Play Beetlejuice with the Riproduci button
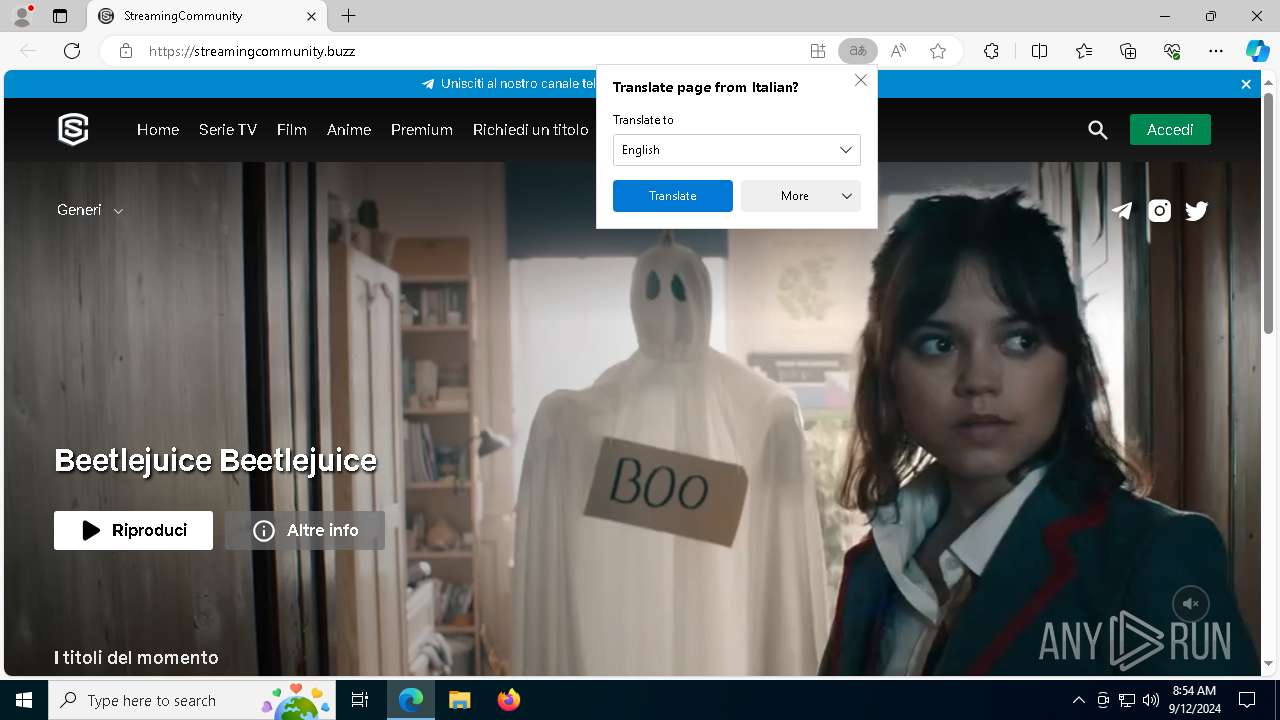The height and width of the screenshot is (720, 1280). pos(133,530)
